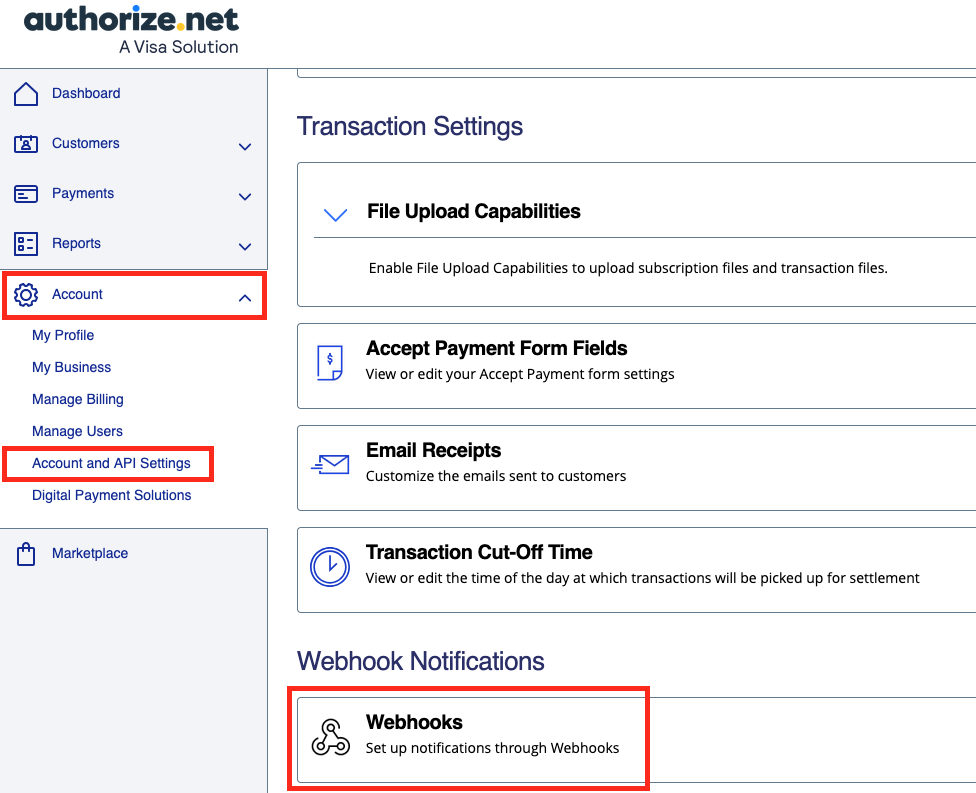Viewport: 976px width, 793px height.
Task: Open the Email Receipts card title
Action: tap(433, 450)
